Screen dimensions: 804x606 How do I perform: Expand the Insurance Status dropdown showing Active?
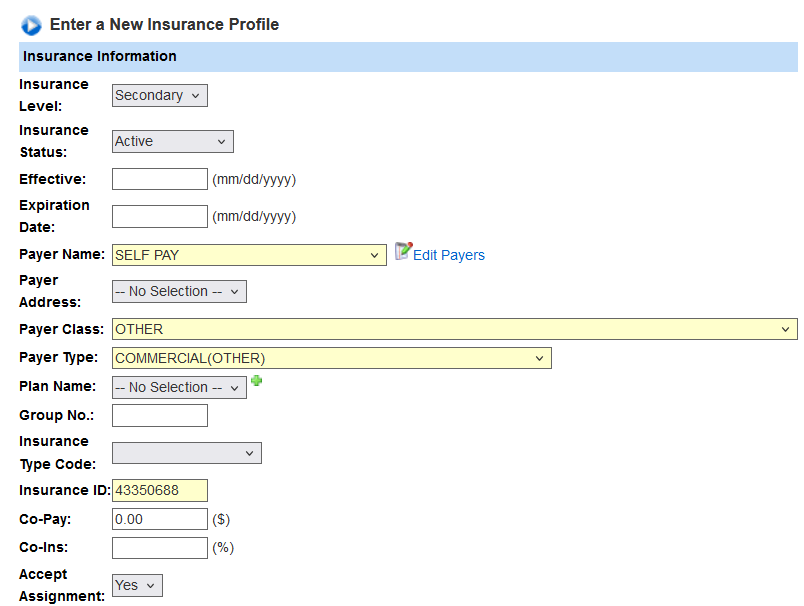pos(172,142)
